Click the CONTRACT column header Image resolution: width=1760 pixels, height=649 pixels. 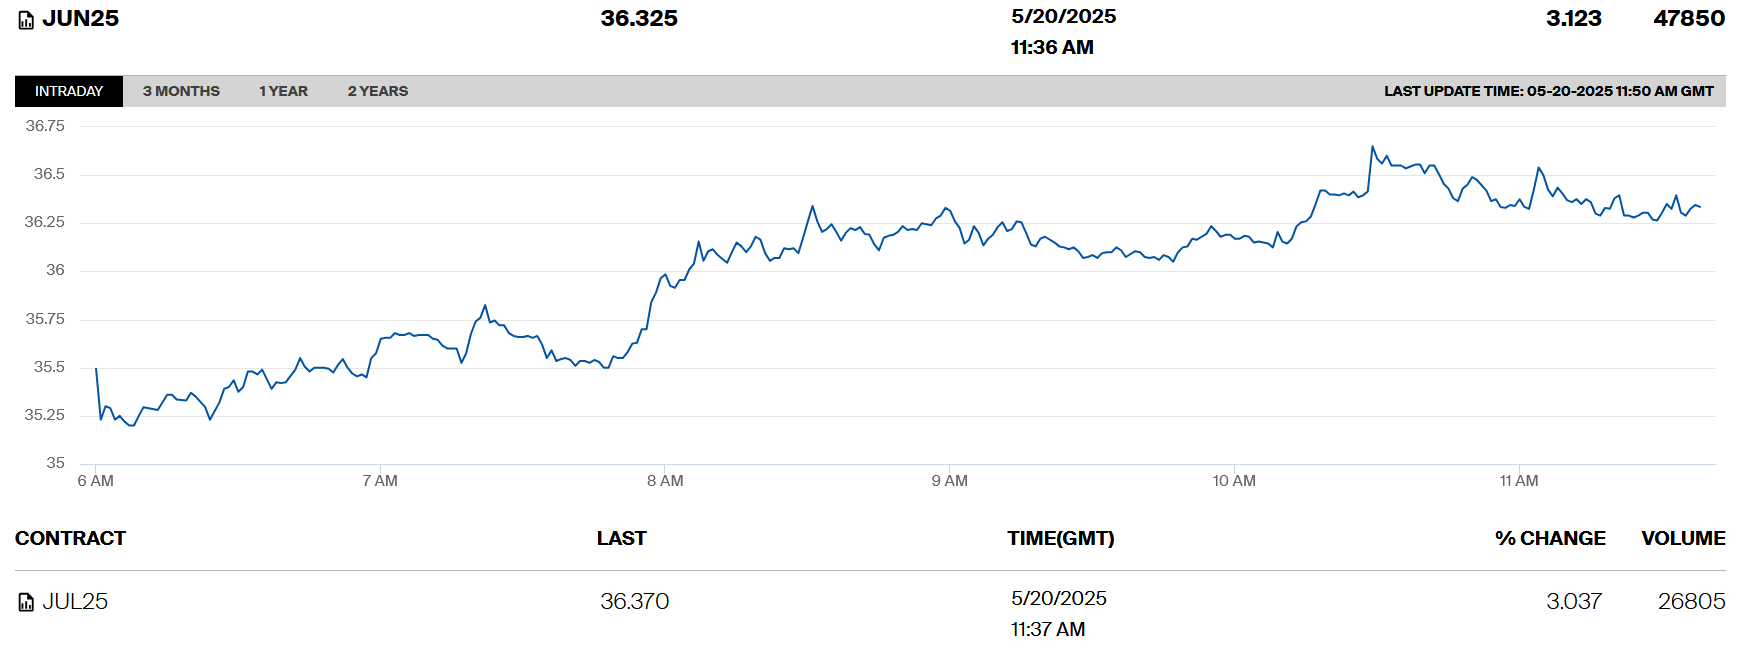point(70,538)
